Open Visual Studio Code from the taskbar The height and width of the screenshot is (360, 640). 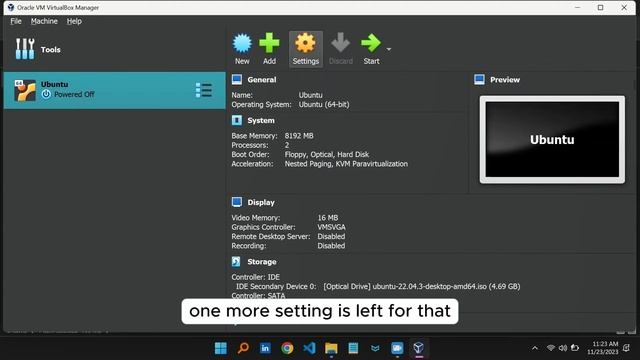click(x=309, y=348)
